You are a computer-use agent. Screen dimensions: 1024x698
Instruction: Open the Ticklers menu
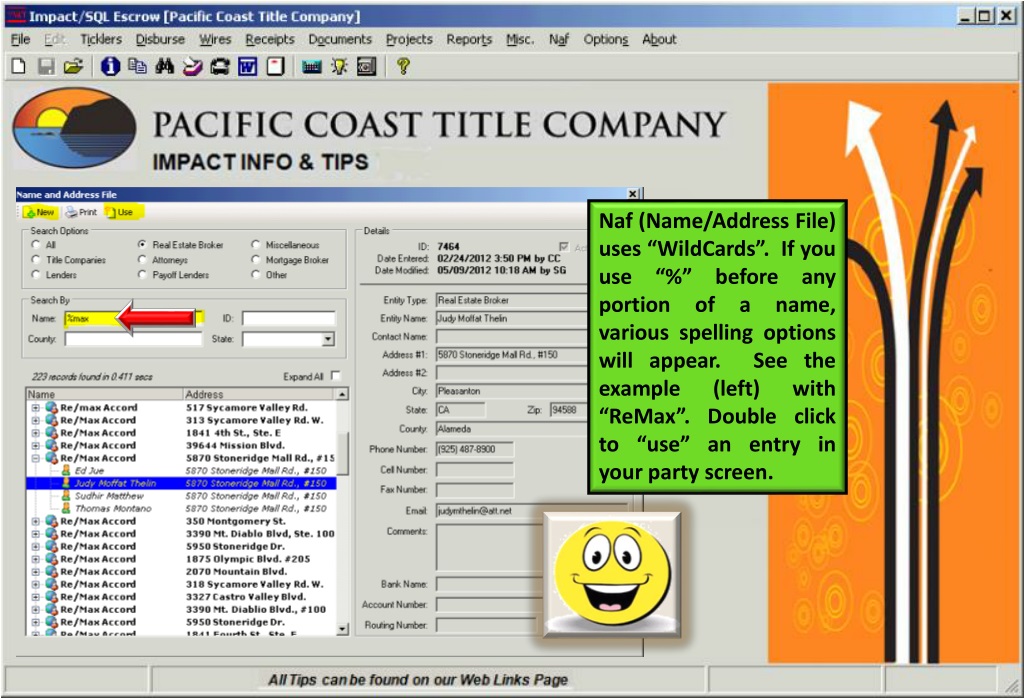tap(101, 39)
